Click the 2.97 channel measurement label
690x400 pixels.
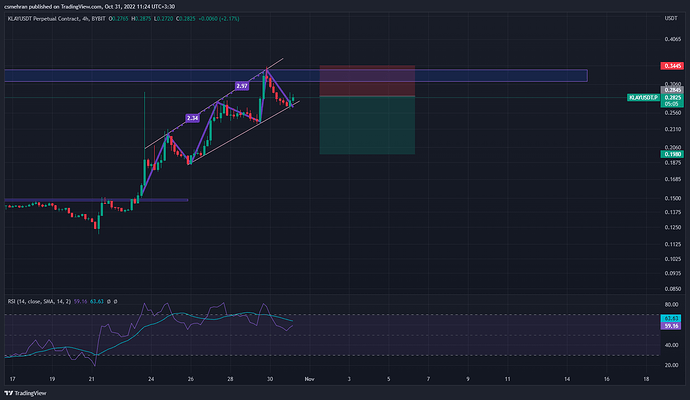click(x=242, y=86)
